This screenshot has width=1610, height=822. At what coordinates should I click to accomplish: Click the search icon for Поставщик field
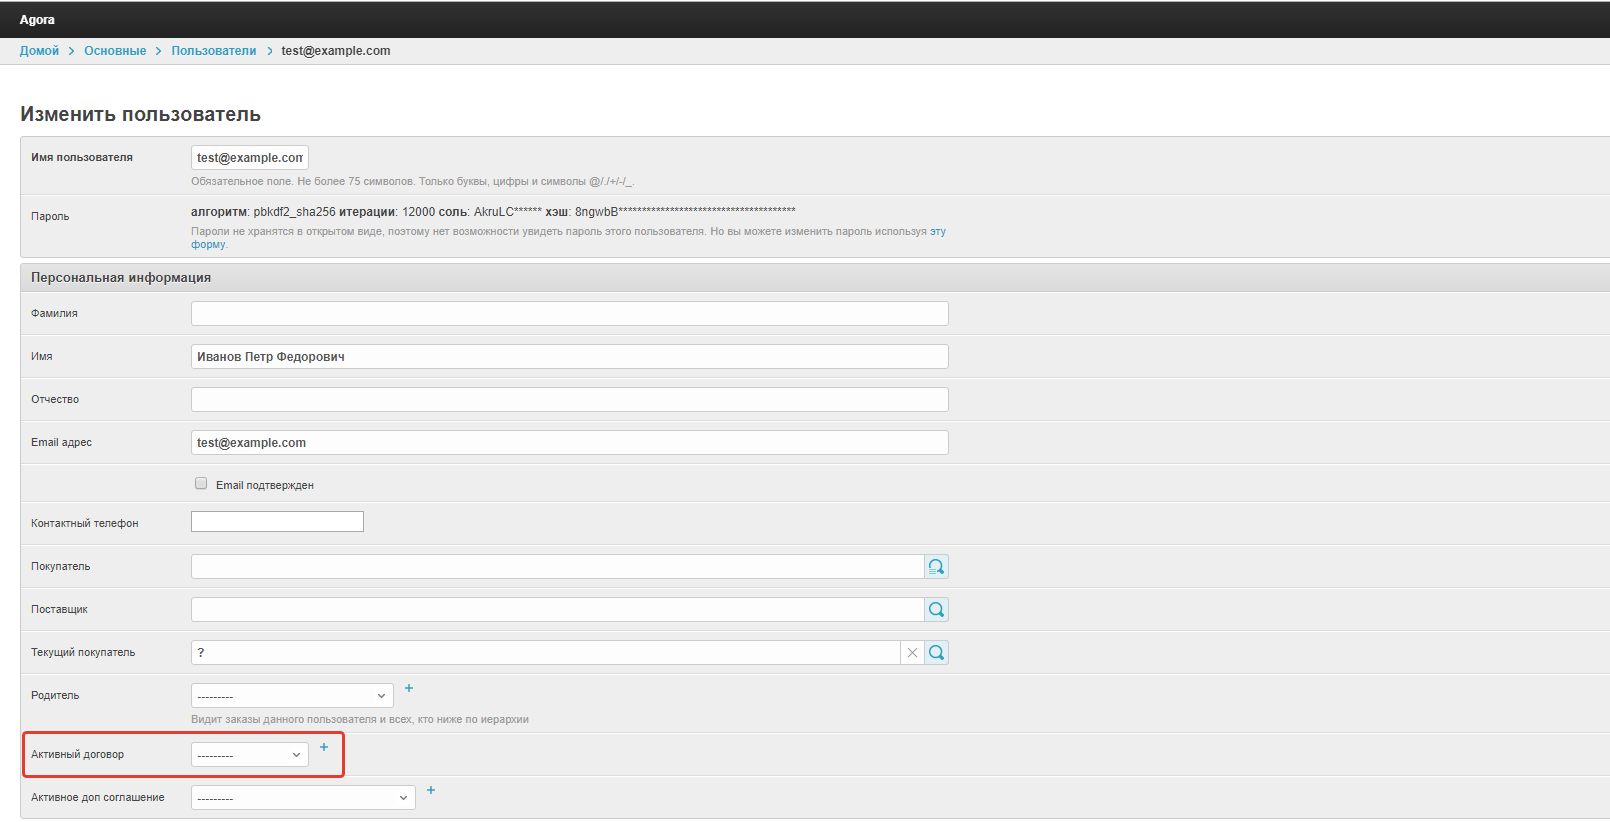936,610
